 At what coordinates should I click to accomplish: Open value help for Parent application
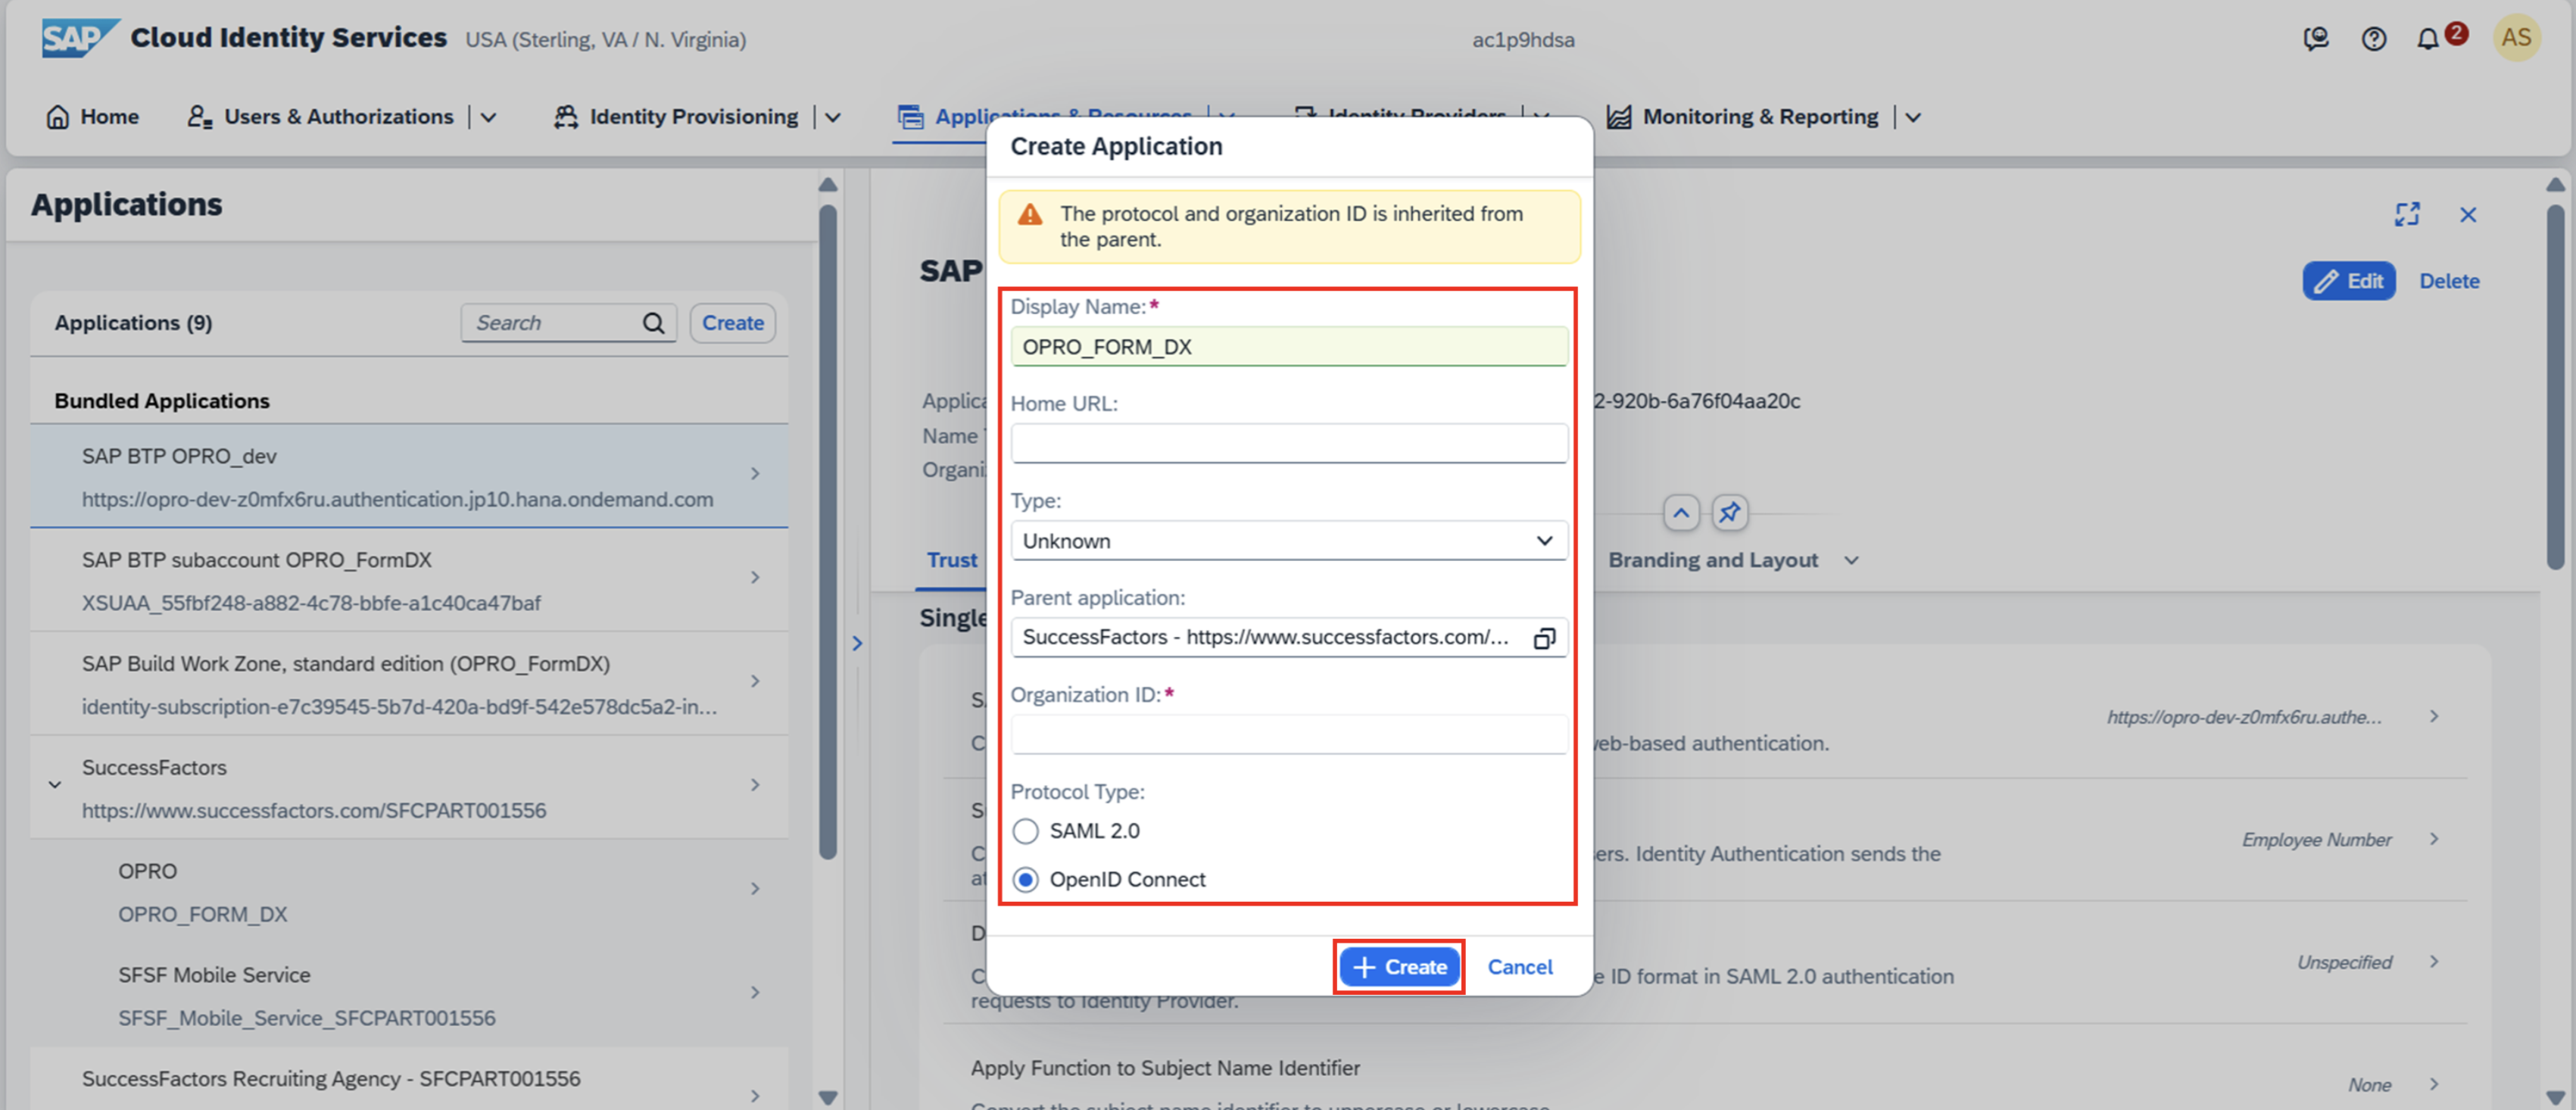pyautogui.click(x=1544, y=638)
